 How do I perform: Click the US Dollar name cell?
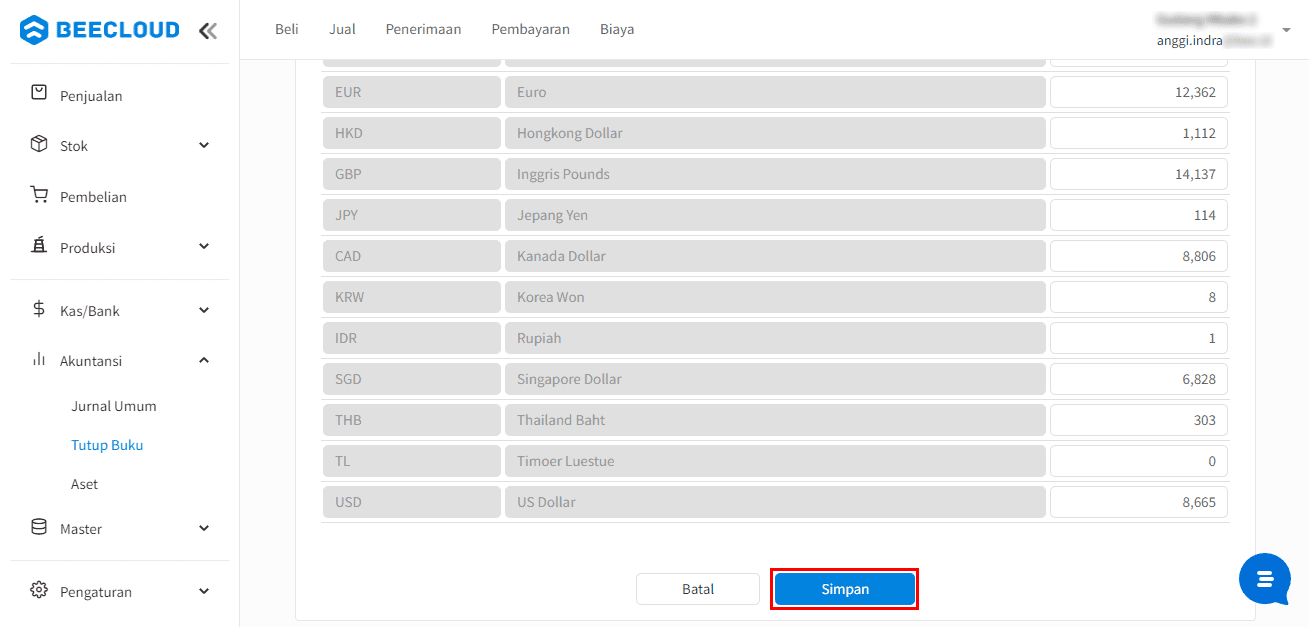click(775, 502)
